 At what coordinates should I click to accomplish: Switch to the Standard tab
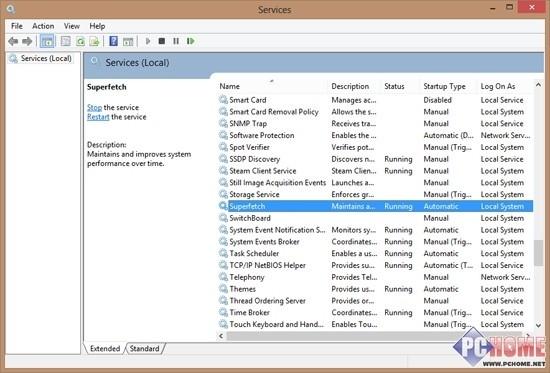click(x=145, y=348)
